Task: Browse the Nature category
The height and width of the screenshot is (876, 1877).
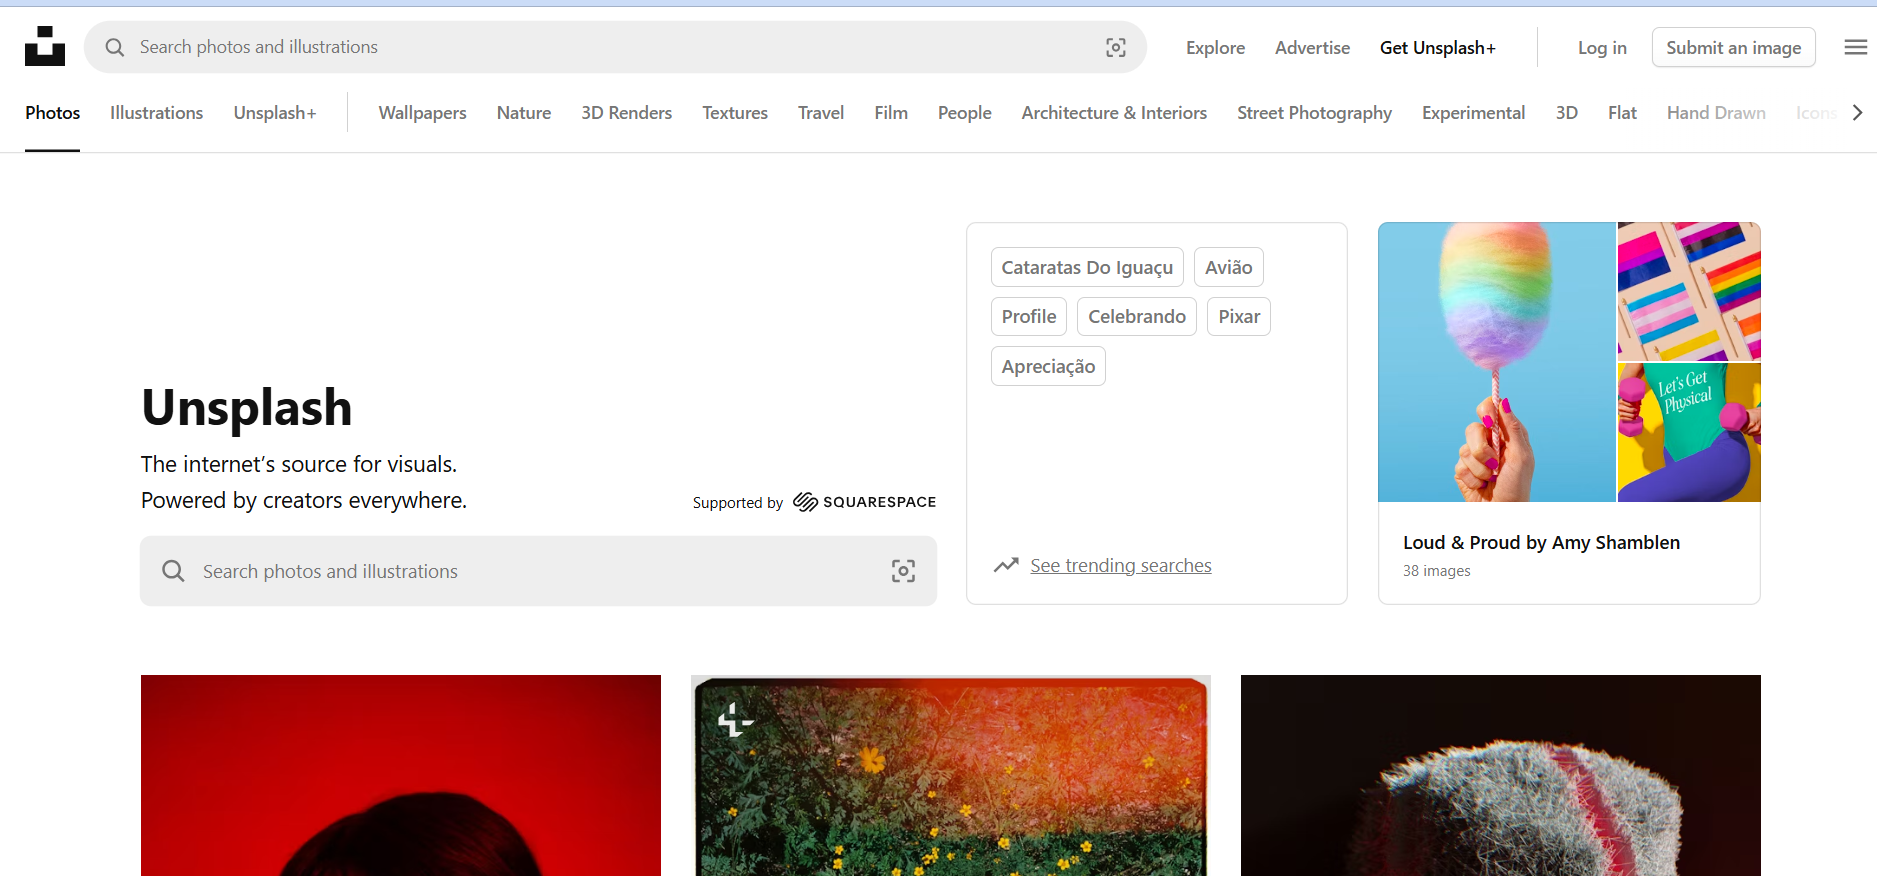Action: point(524,113)
